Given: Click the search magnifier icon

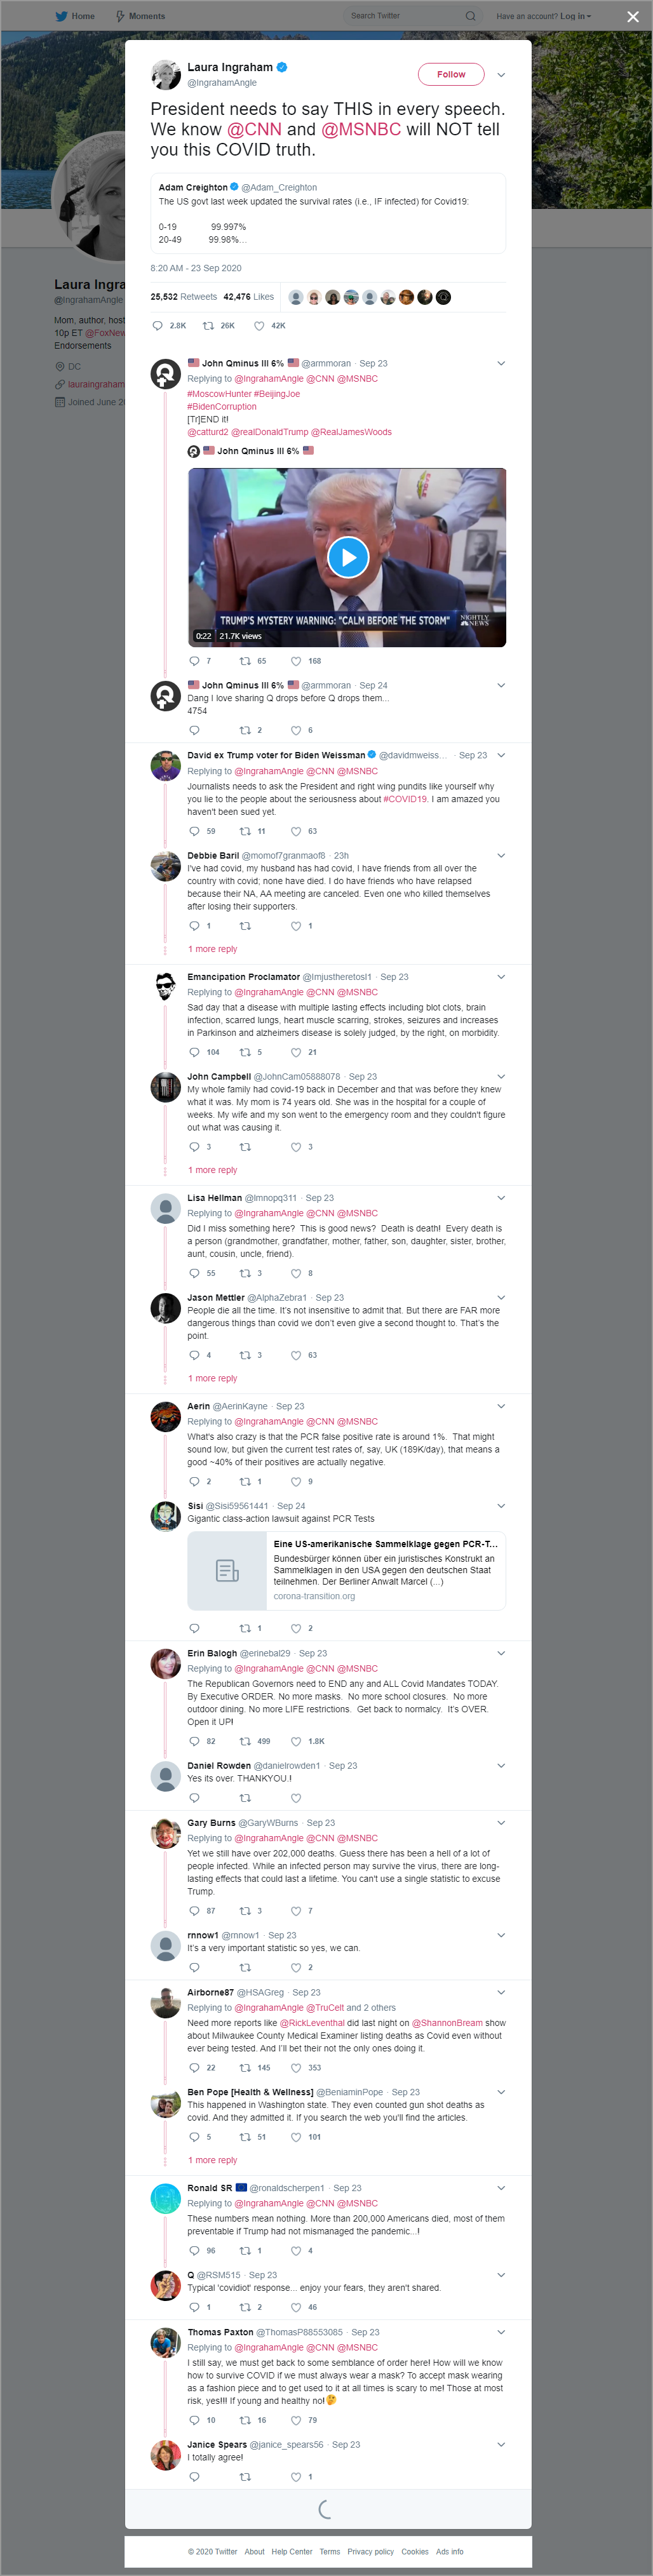Looking at the screenshot, I should point(470,16).
